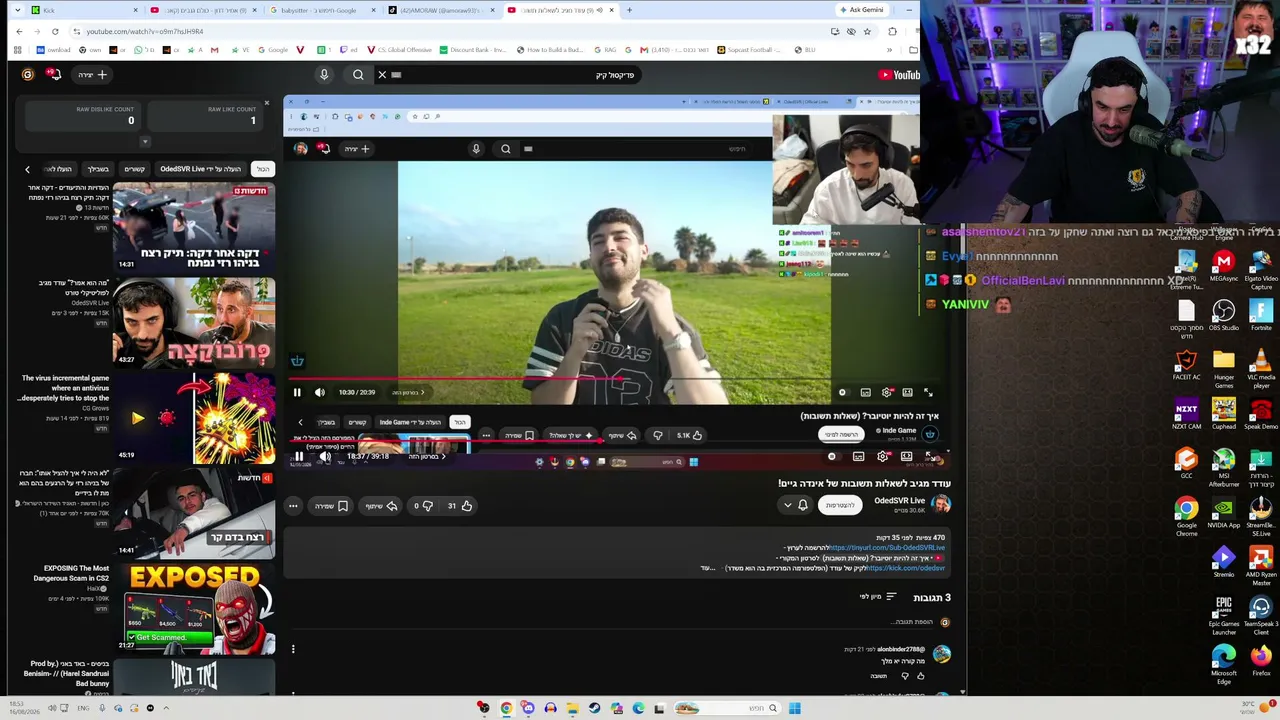
Task: Dislike the video showing 0 dislikes
Action: click(x=423, y=506)
